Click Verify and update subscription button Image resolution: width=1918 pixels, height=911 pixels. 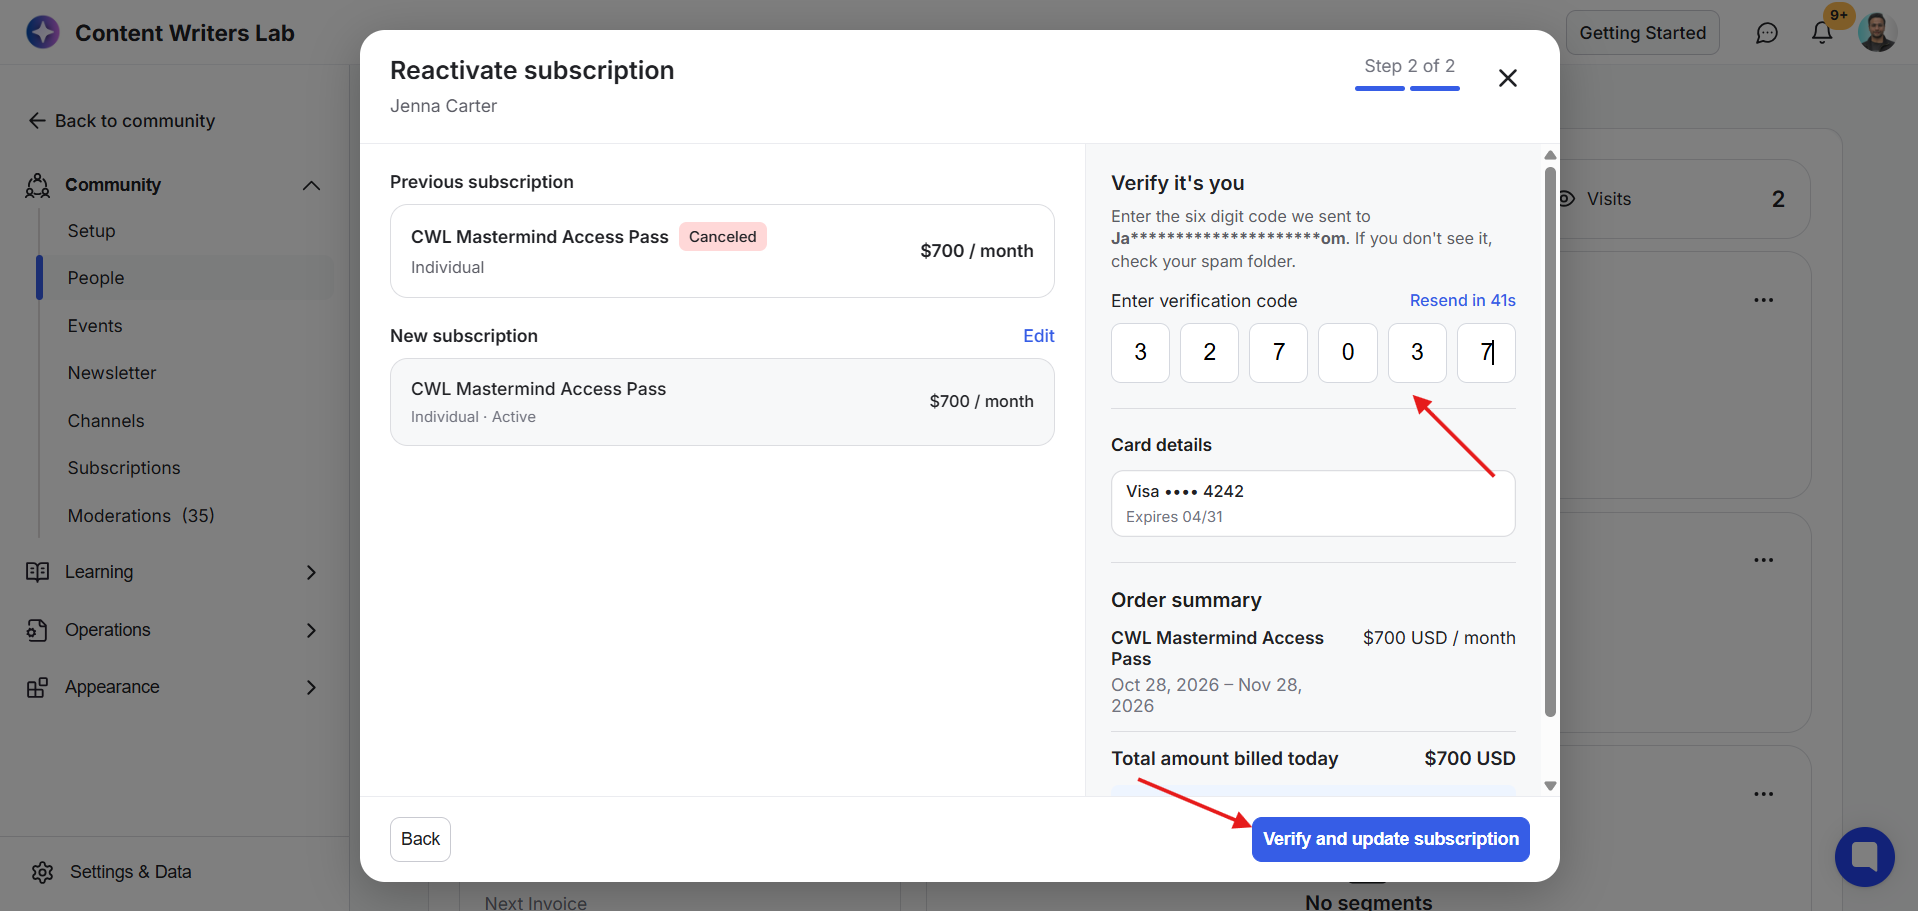1391,839
